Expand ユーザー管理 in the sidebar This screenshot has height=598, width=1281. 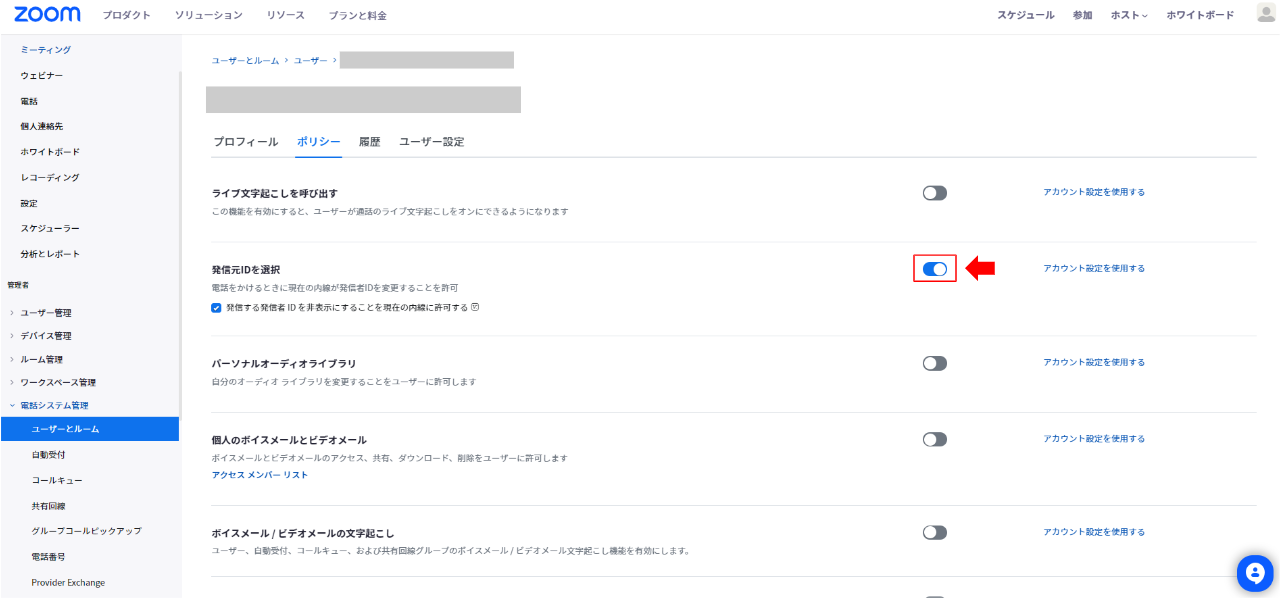click(x=45, y=313)
